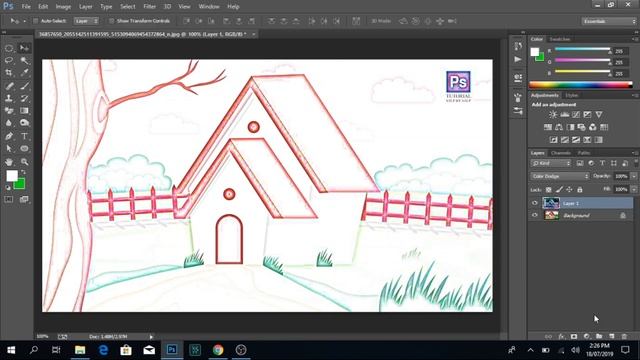Select the Brush tool
Screen dimensions: 640x360
(24, 86)
